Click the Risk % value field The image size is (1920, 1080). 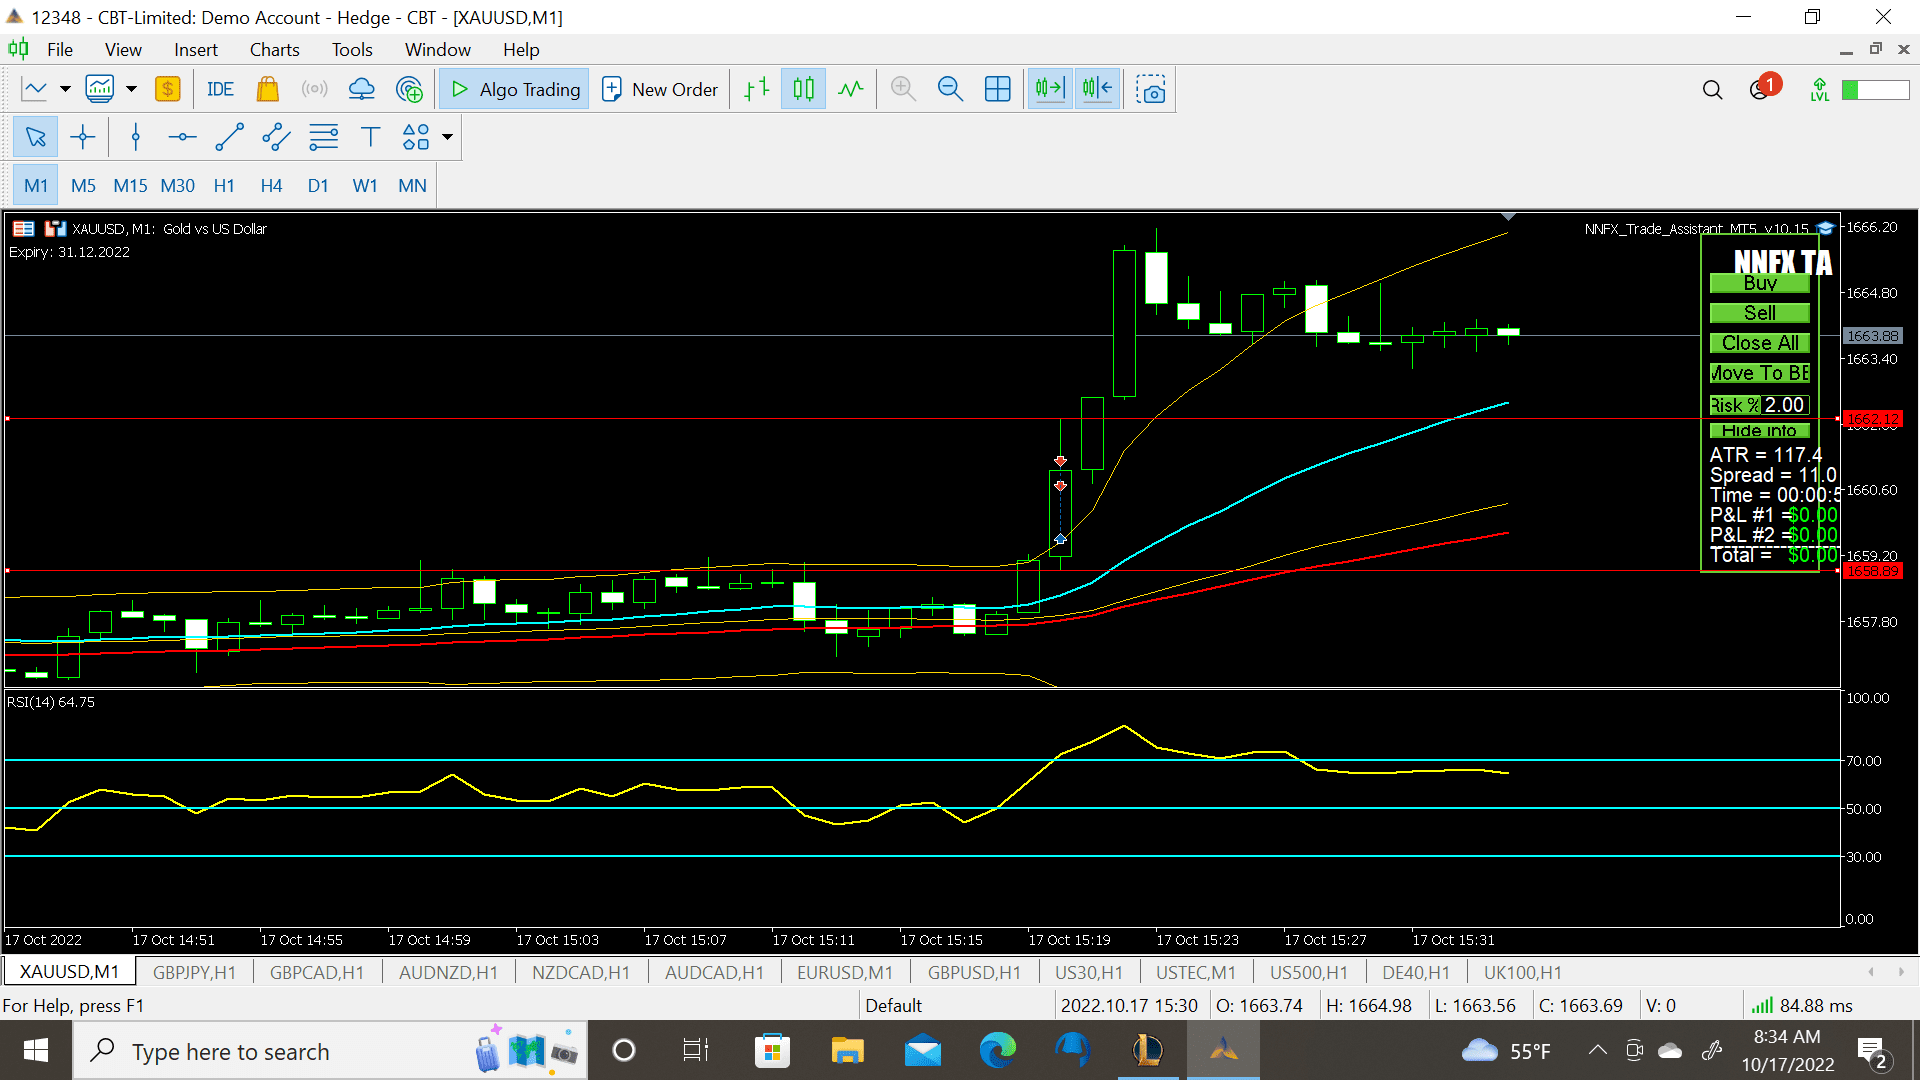click(1784, 405)
